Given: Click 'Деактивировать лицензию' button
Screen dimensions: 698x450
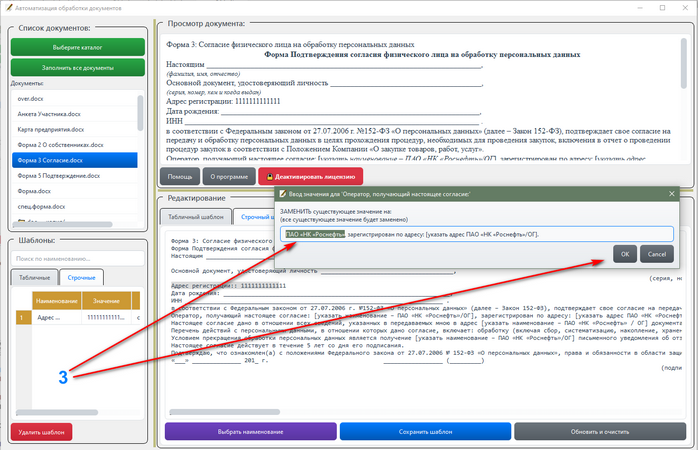Looking at the screenshot, I should [311, 176].
